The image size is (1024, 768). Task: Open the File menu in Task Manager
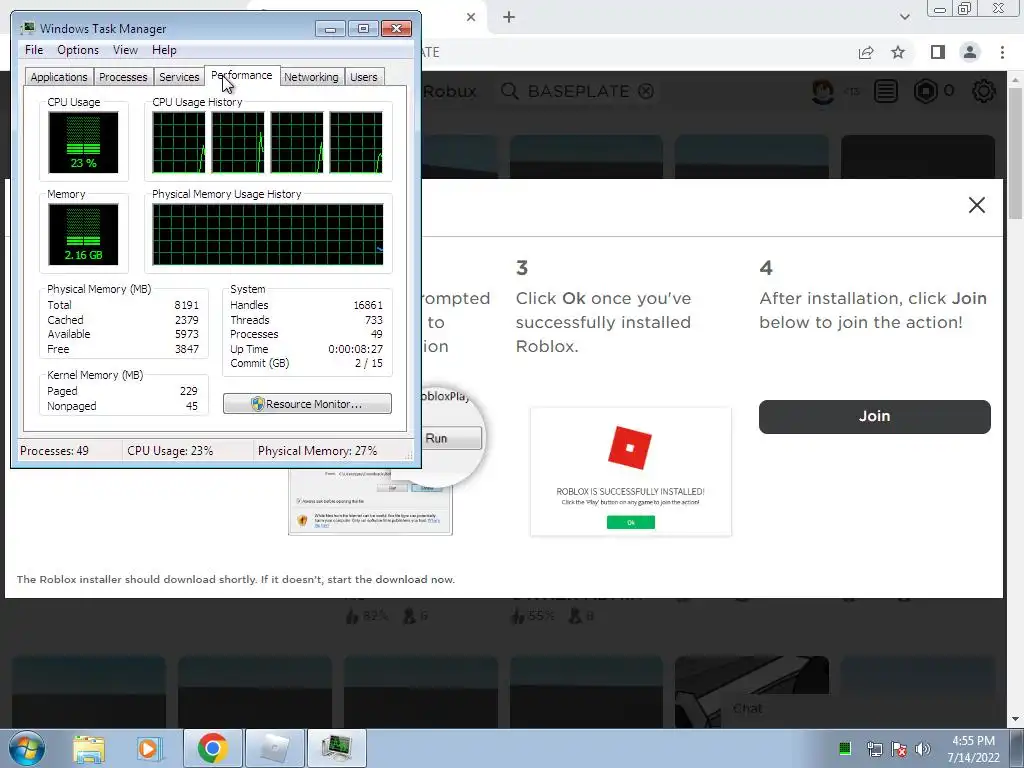(34, 50)
